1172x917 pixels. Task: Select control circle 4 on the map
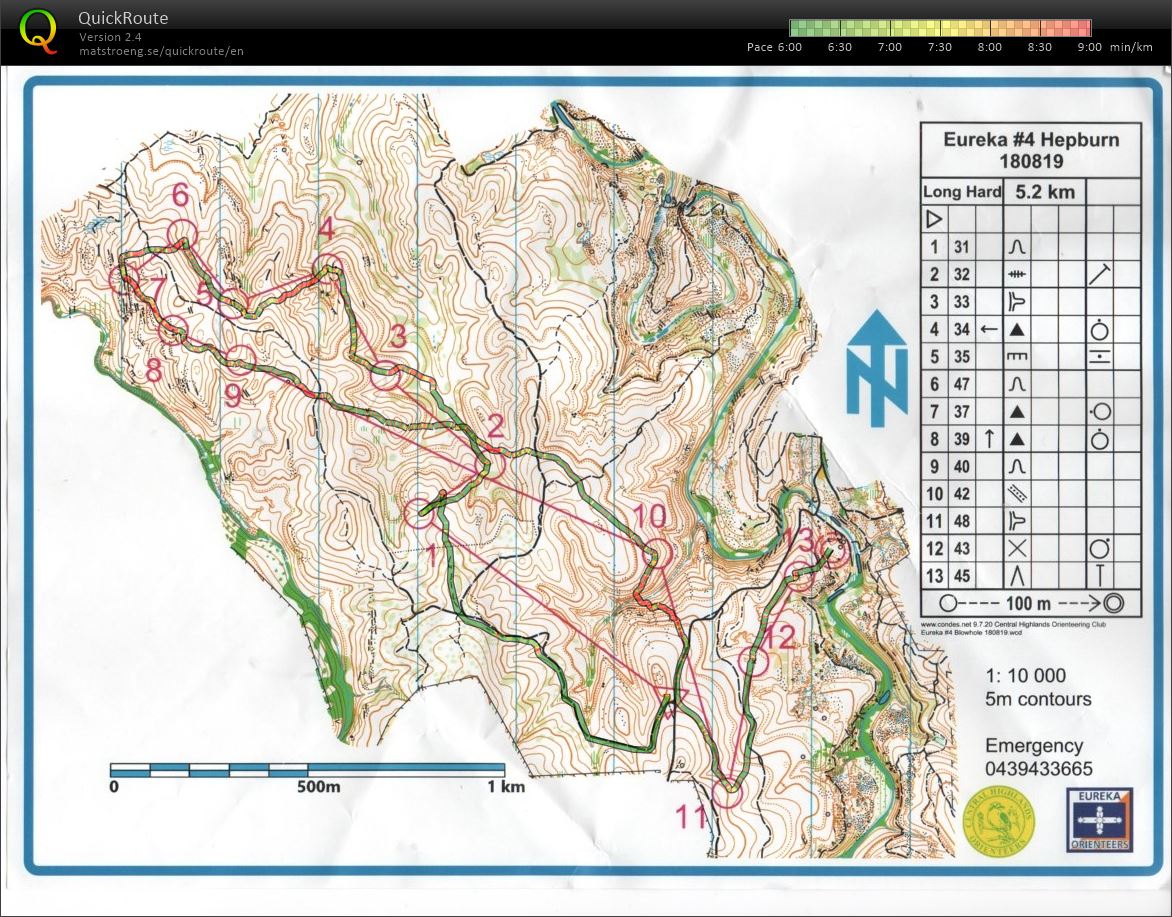328,268
